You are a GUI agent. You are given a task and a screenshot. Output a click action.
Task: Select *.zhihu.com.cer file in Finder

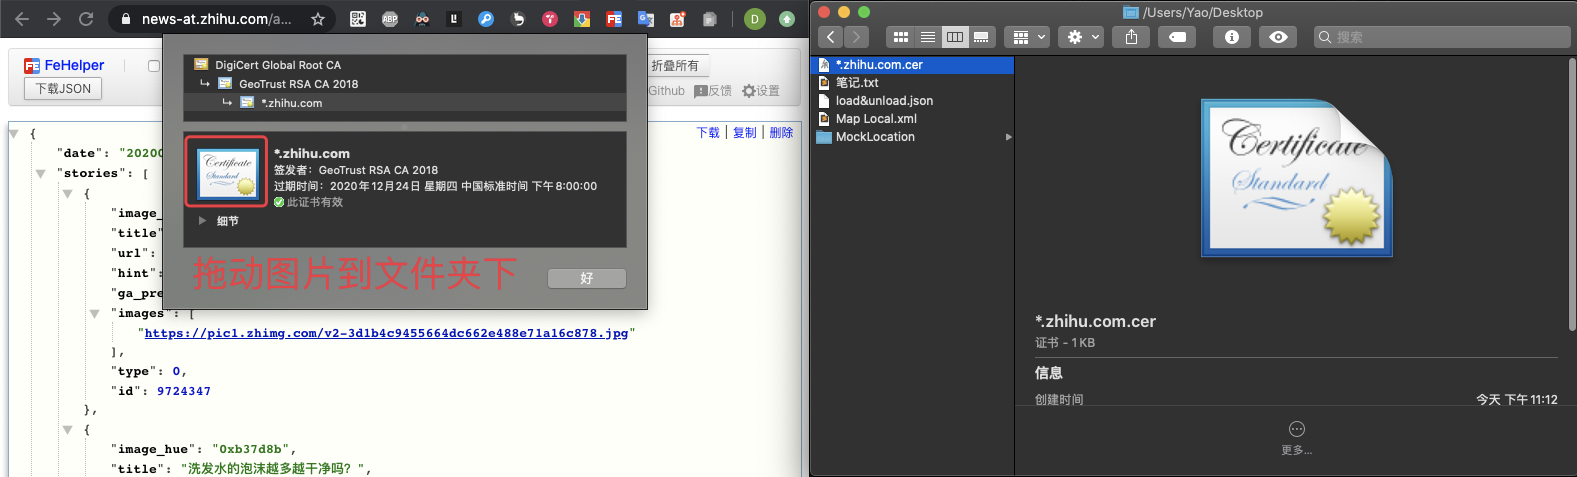(x=913, y=65)
